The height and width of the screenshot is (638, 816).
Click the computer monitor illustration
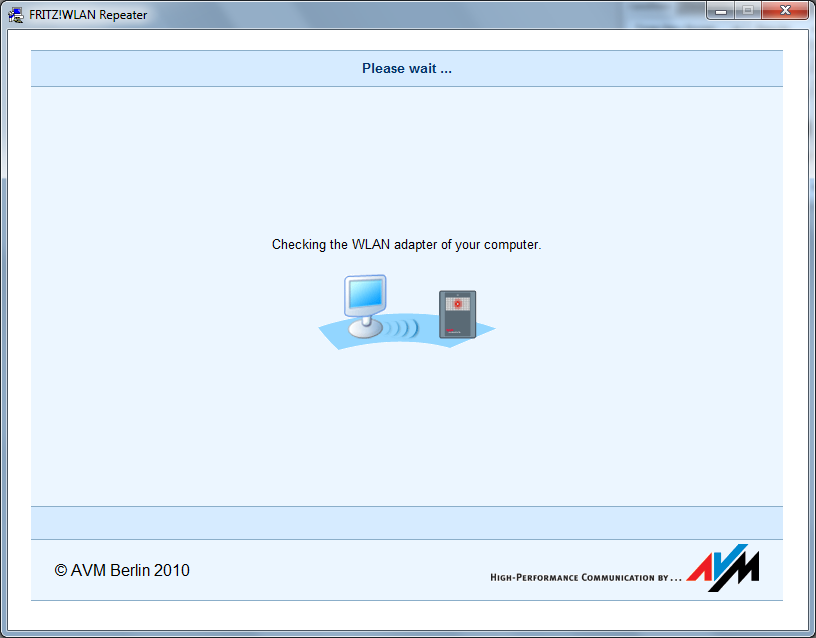tap(365, 297)
